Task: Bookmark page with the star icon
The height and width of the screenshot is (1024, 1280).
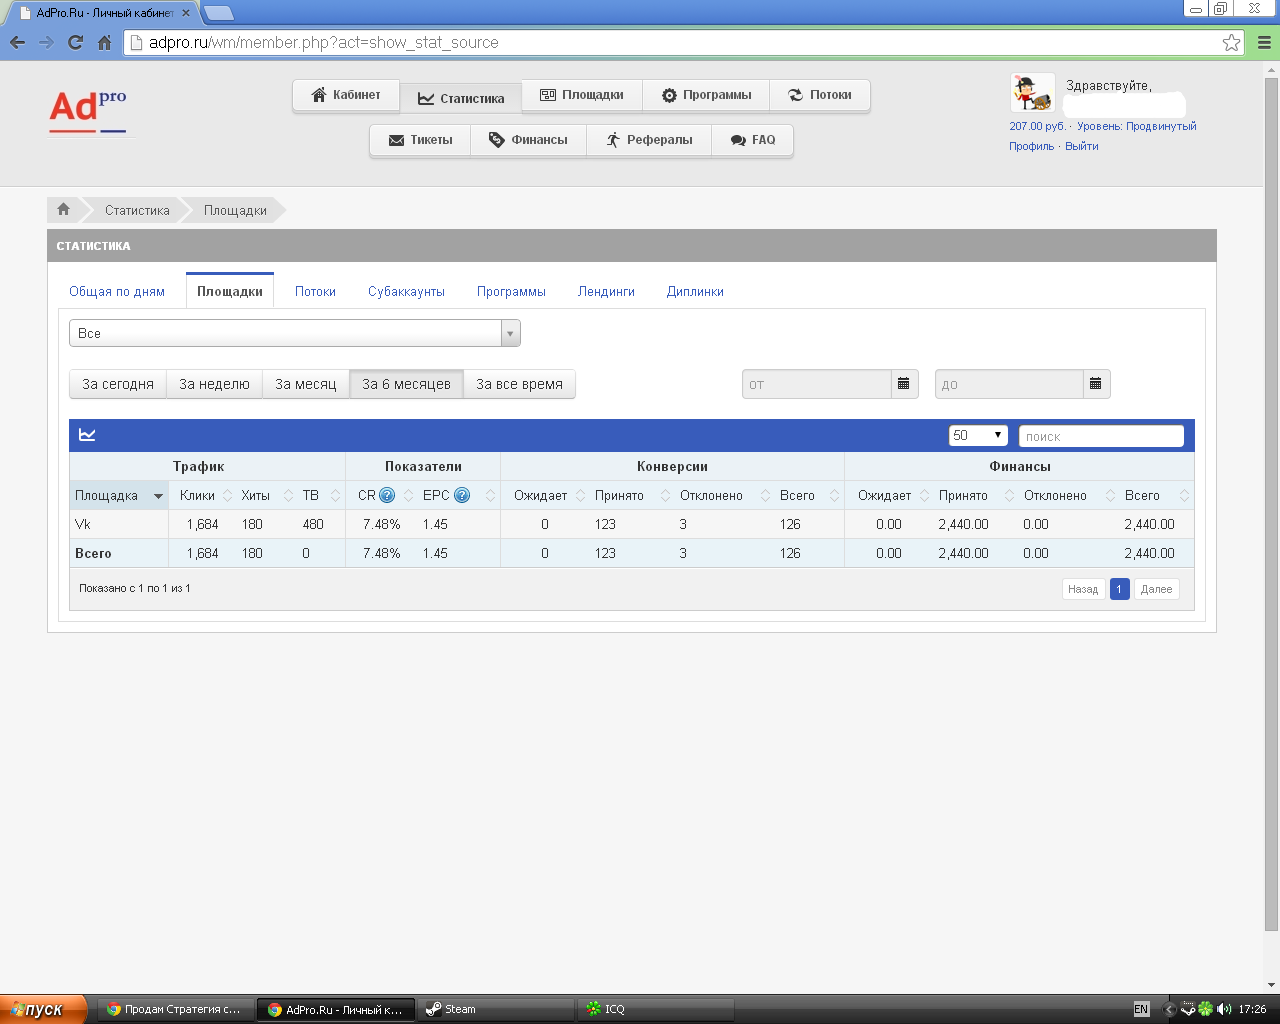Action: pyautogui.click(x=1231, y=42)
